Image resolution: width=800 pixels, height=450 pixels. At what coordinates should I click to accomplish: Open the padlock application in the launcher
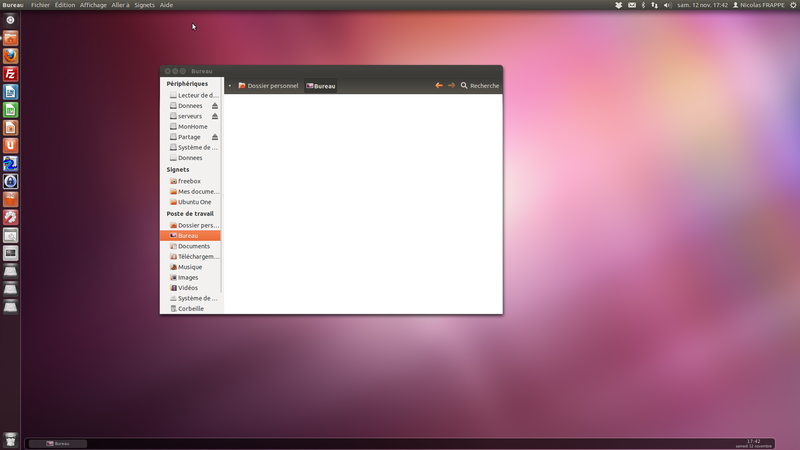(x=10, y=182)
